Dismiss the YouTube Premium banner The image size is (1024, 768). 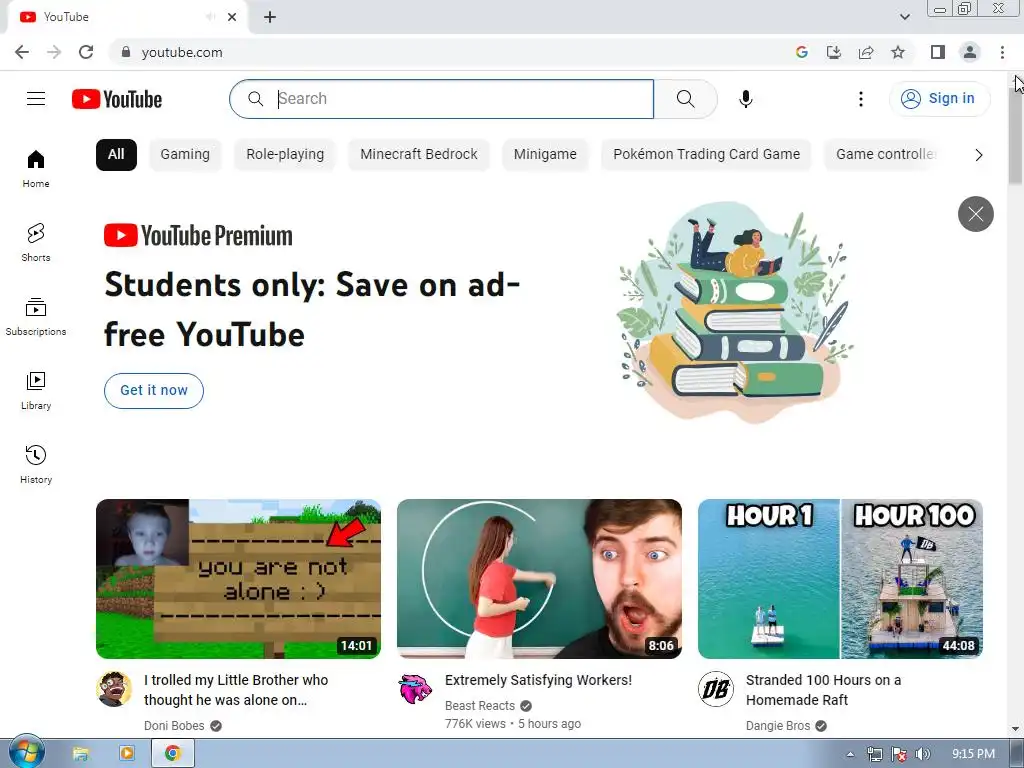tap(976, 214)
